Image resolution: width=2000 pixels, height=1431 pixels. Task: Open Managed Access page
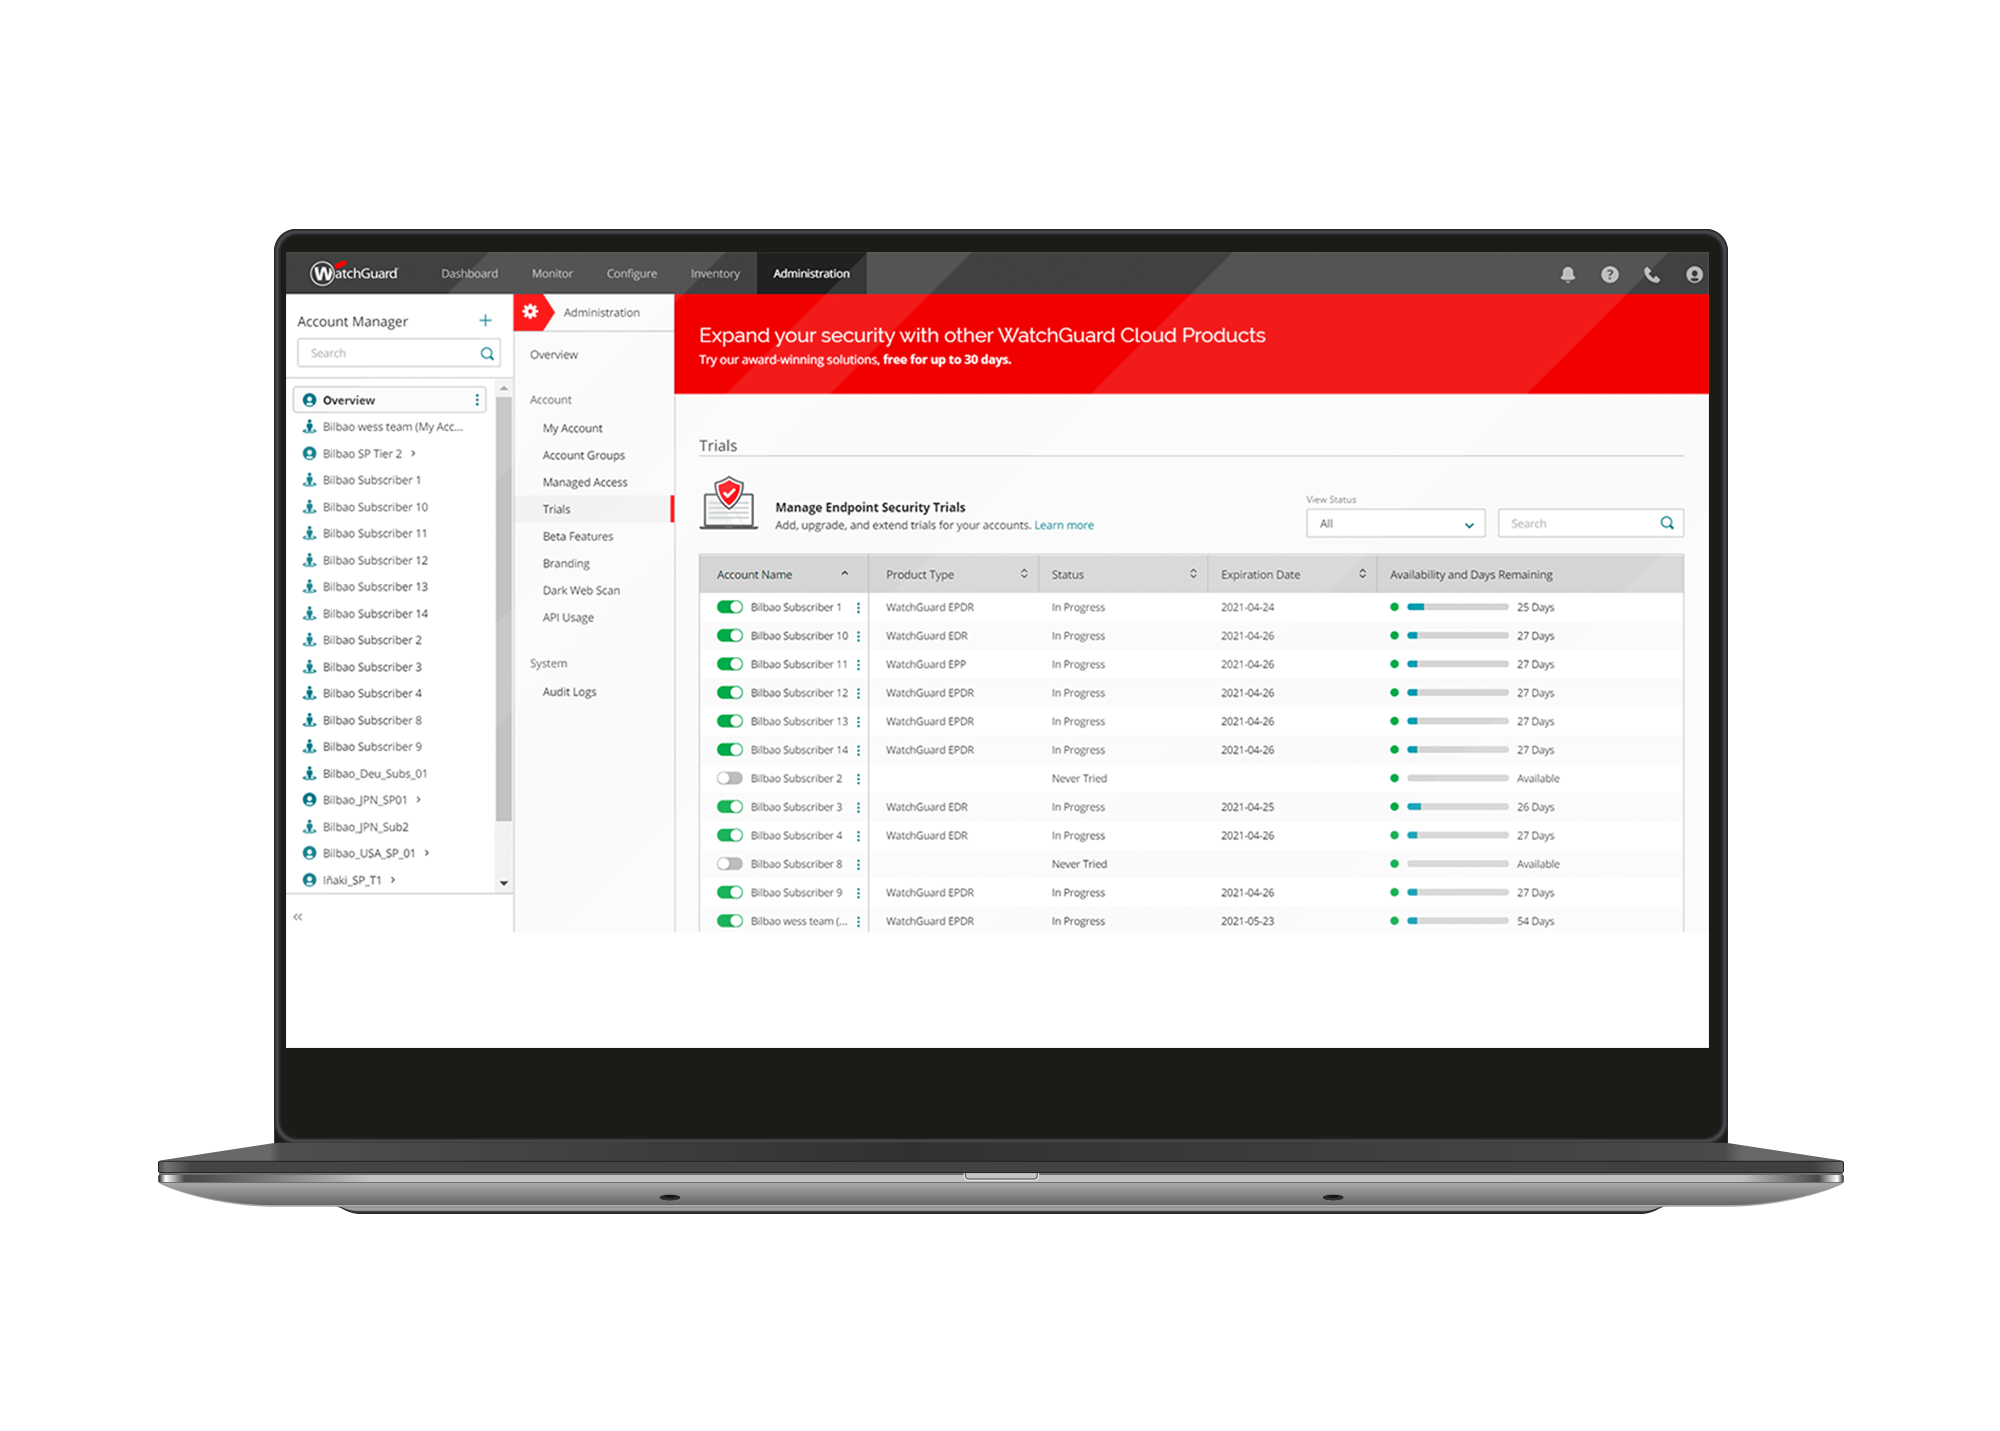(585, 482)
